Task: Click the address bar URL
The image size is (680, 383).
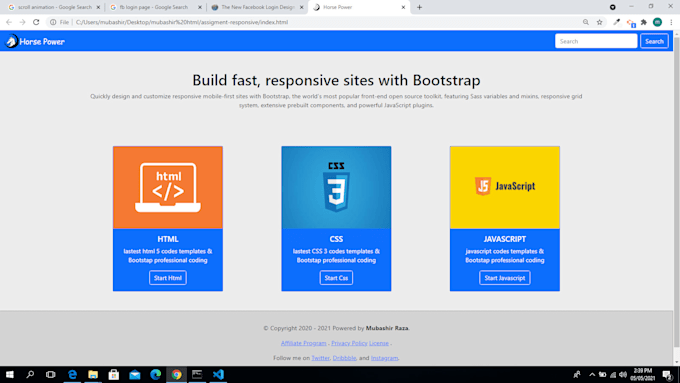Action: pos(182,22)
